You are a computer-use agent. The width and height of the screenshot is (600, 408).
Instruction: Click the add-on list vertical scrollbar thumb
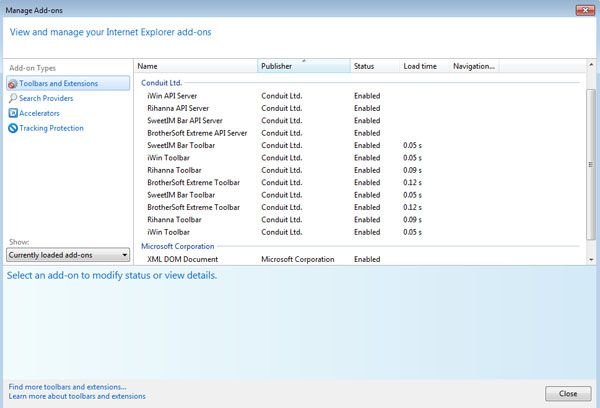pyautogui.click(x=591, y=165)
